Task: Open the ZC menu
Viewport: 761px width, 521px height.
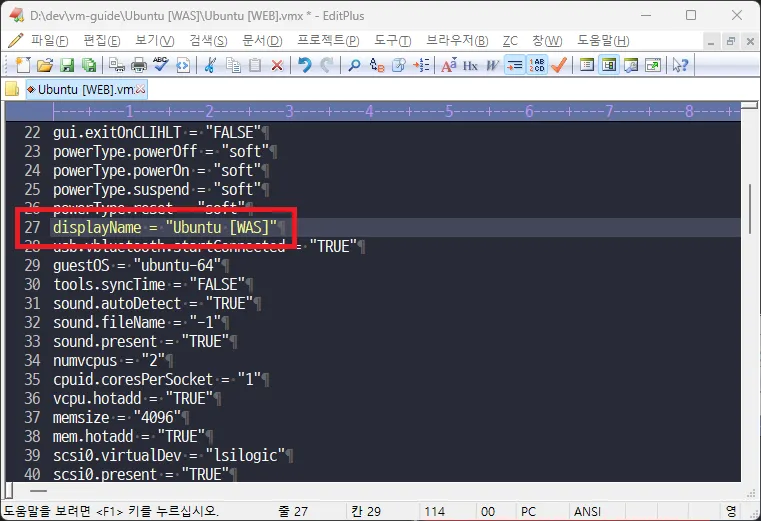Action: 510,40
